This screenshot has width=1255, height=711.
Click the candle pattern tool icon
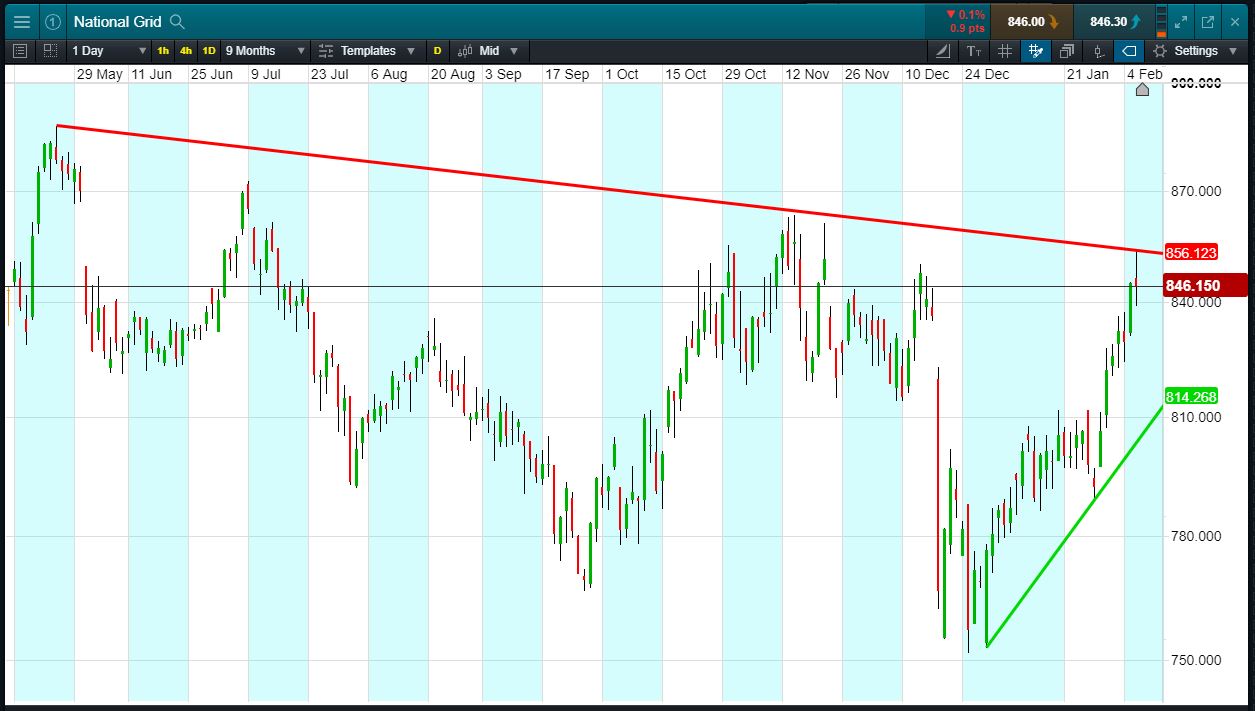[1098, 50]
